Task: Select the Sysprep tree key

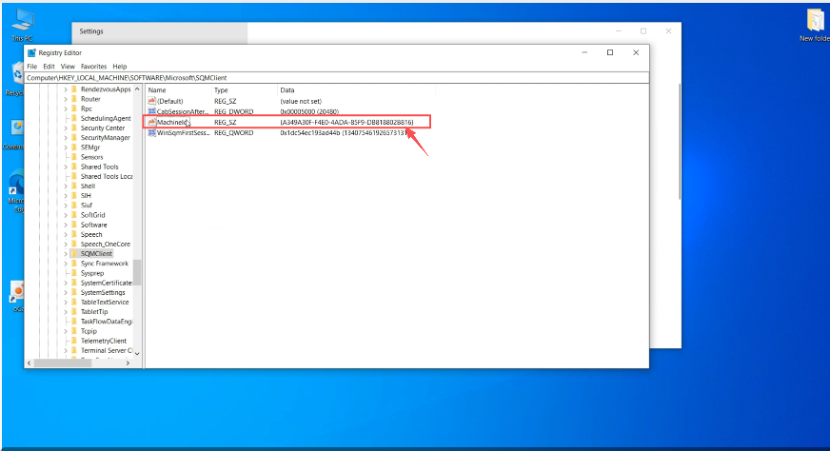Action: click(x=92, y=273)
